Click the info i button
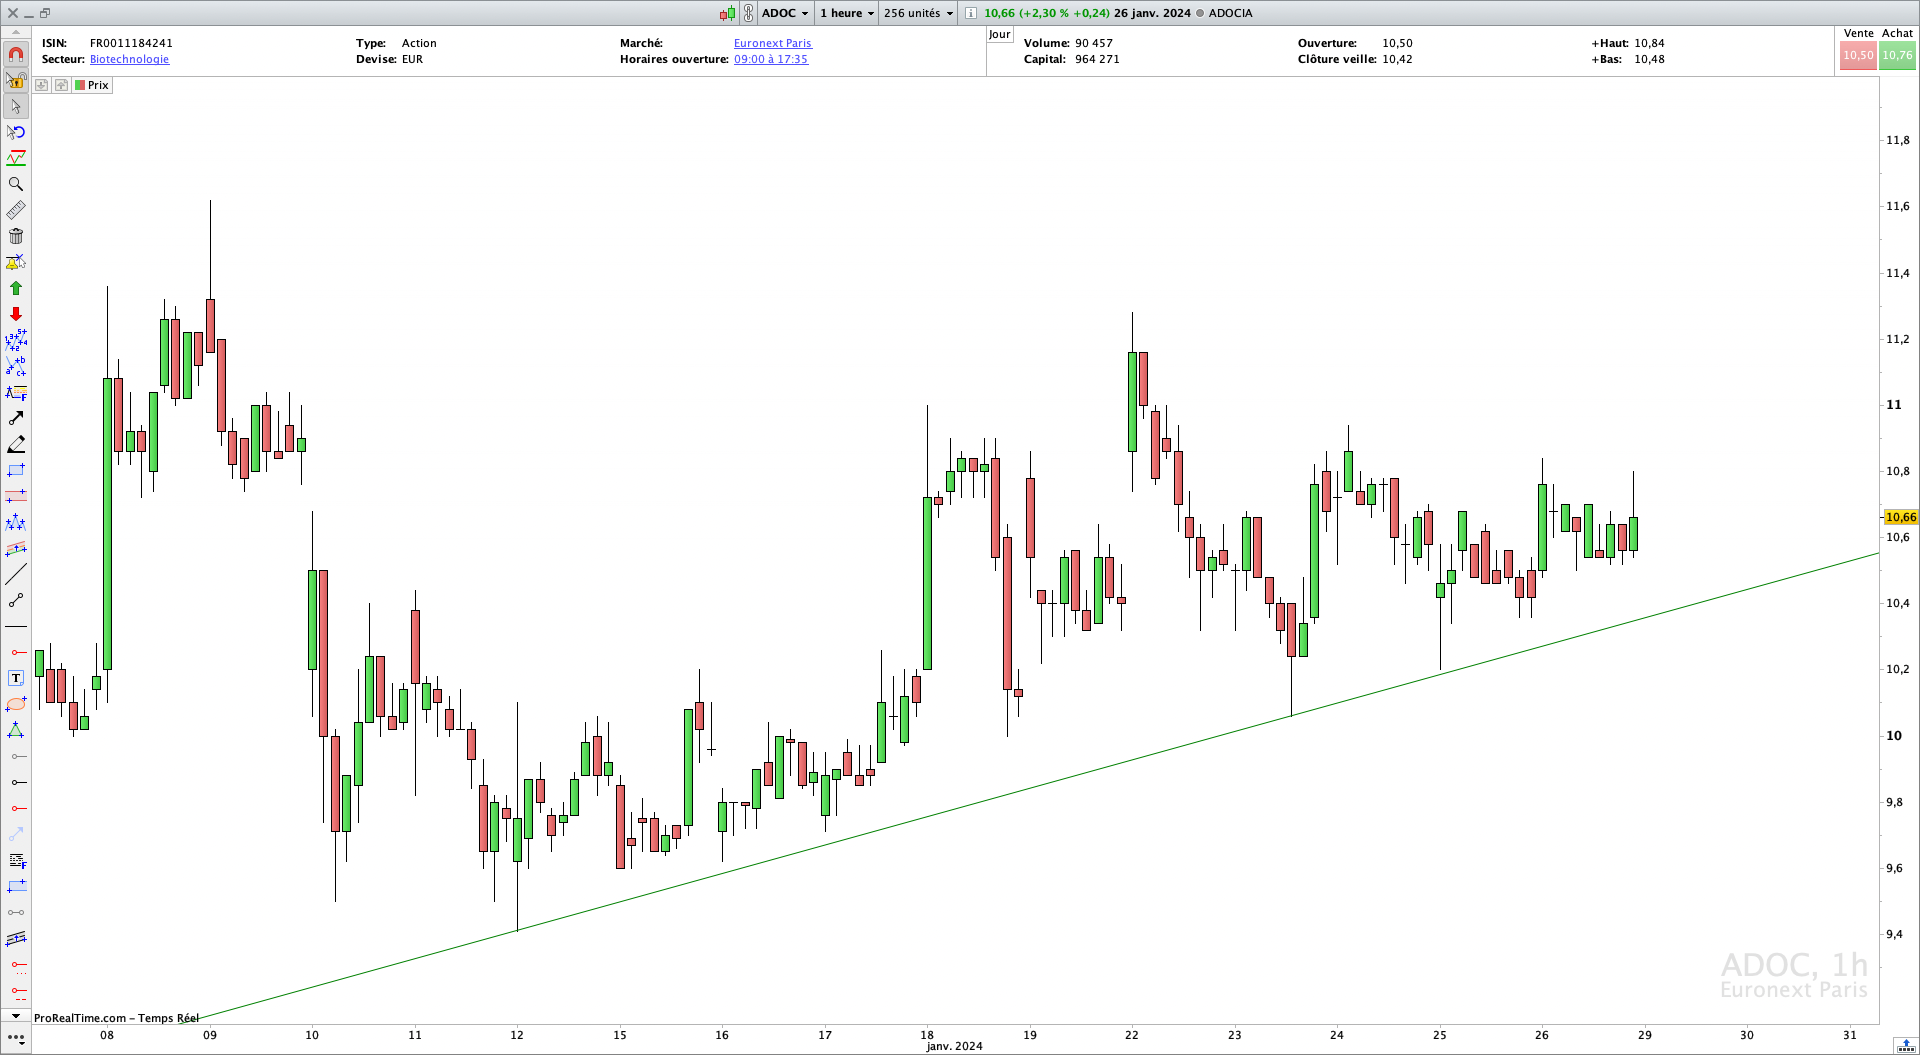The width and height of the screenshot is (1920, 1055). click(970, 13)
